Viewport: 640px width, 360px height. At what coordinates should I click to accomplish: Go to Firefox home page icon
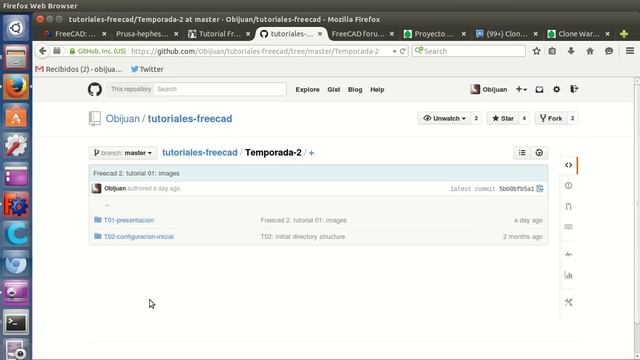[590, 51]
